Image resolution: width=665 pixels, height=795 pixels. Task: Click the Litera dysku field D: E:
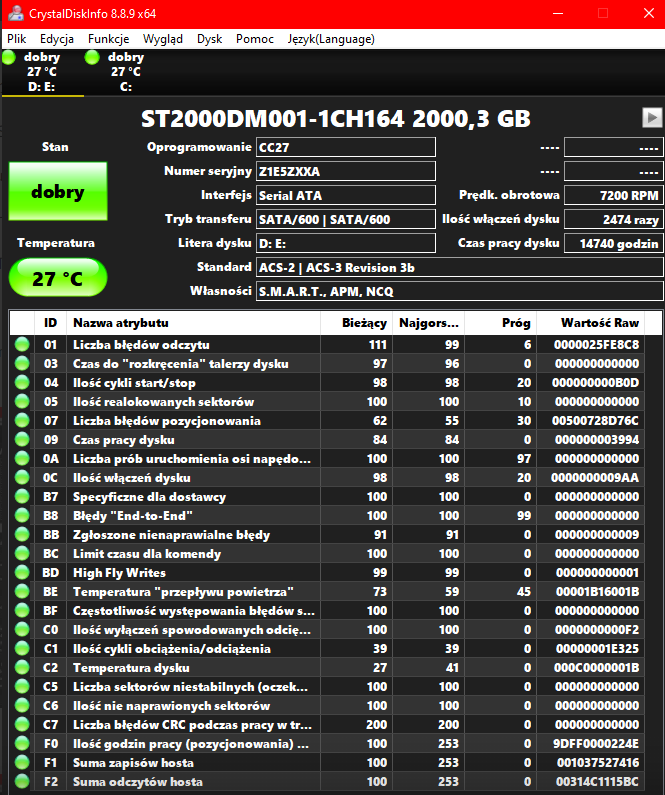point(346,243)
